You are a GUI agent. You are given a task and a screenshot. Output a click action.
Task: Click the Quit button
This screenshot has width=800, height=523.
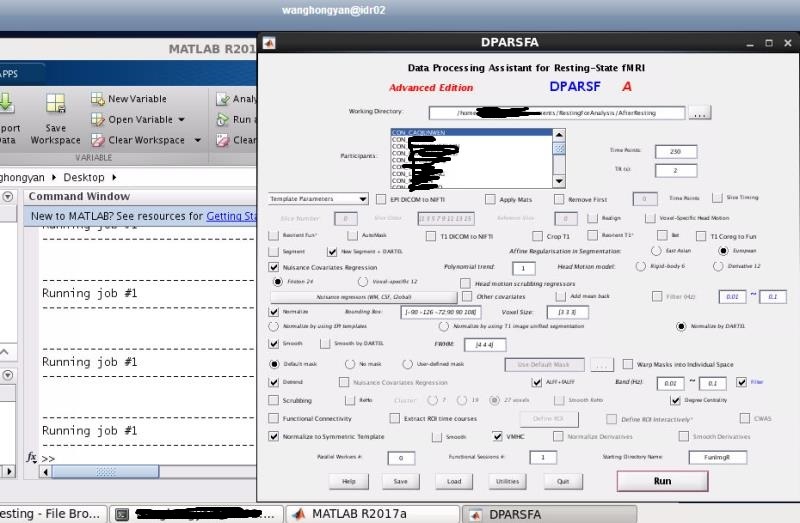[563, 481]
